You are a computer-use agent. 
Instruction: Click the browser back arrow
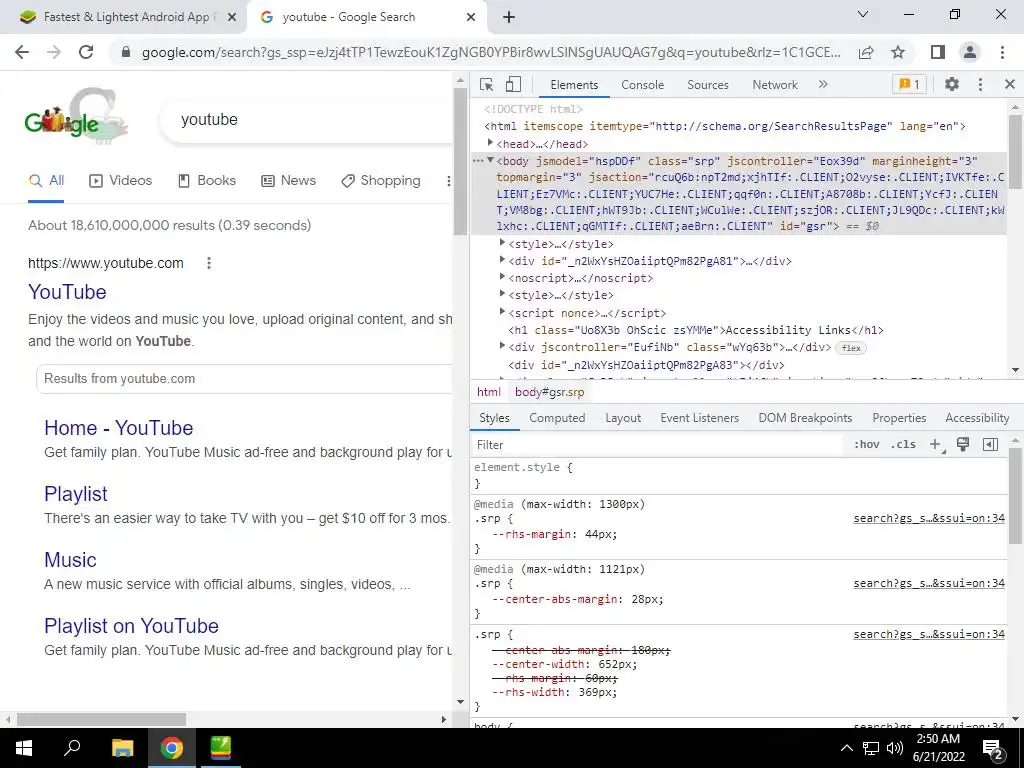tap(22, 52)
